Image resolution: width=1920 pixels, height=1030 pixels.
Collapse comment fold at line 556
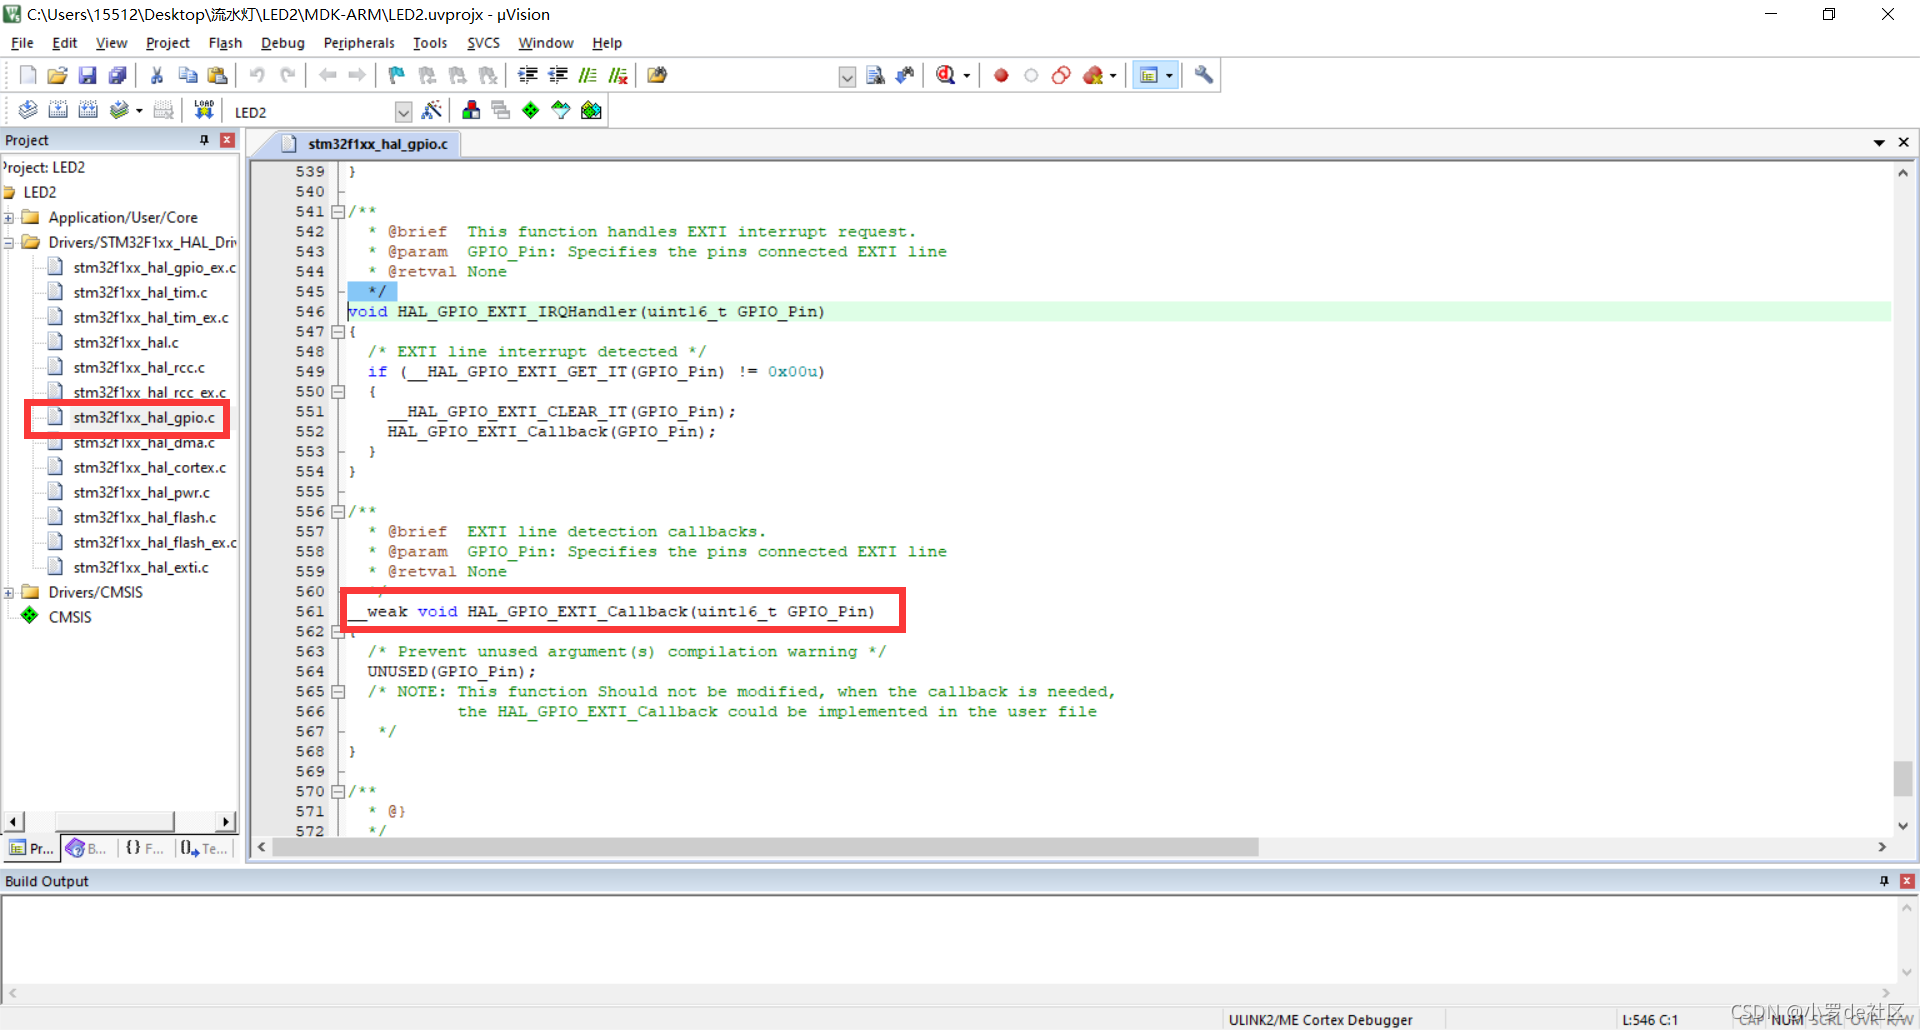pos(338,512)
